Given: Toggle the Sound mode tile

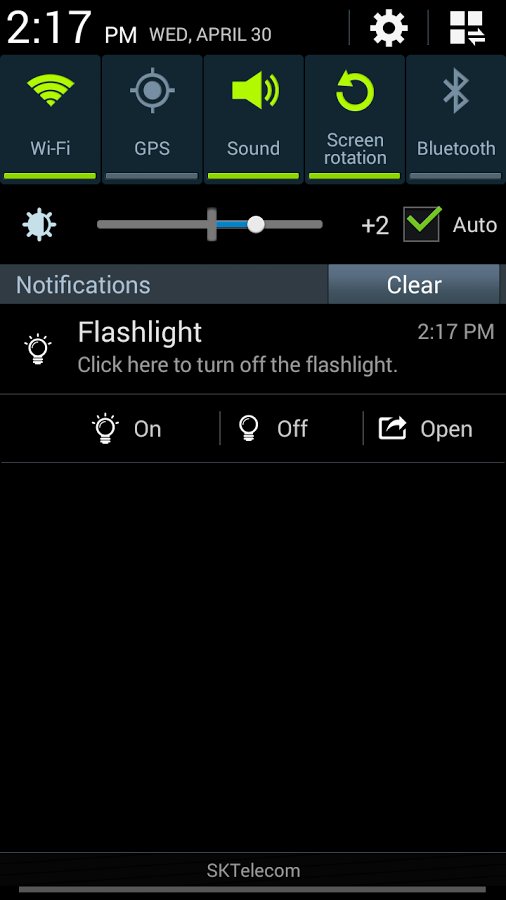Looking at the screenshot, I should (254, 119).
